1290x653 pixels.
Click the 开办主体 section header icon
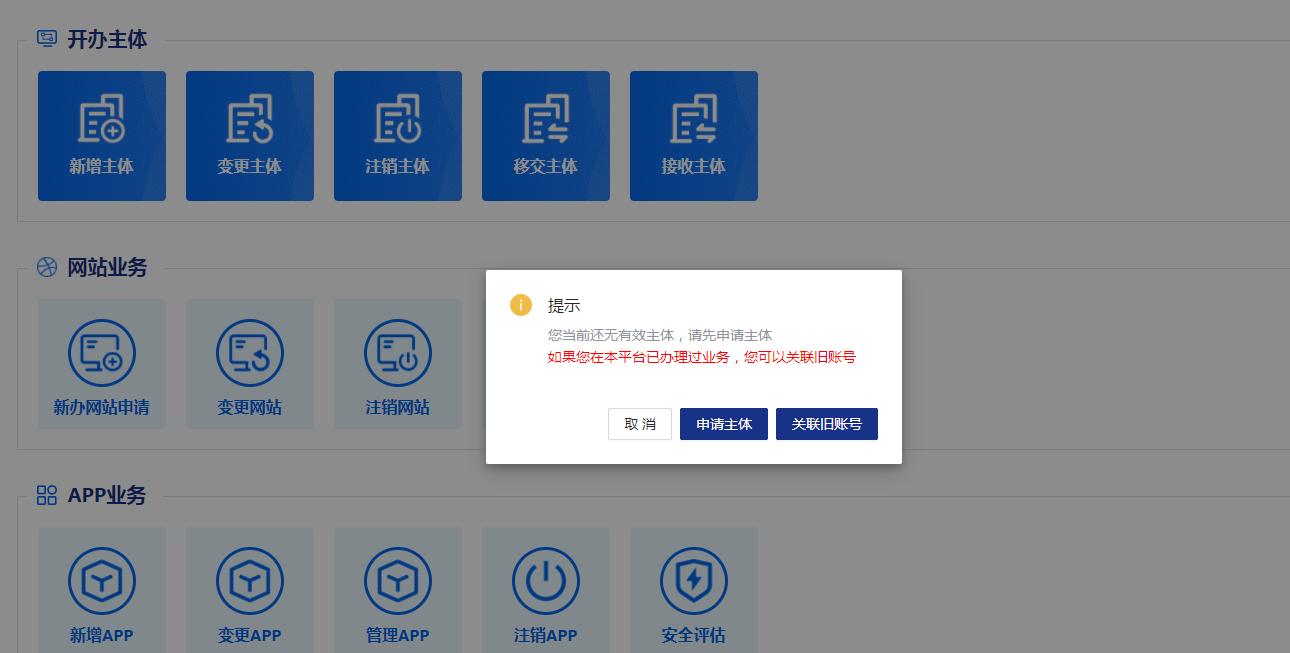[47, 39]
